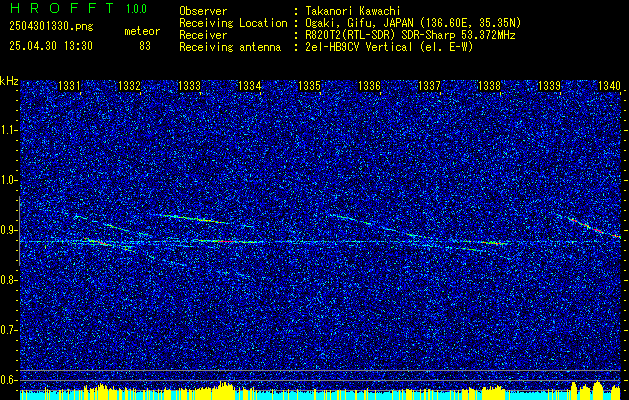Click the 1338 time marker
This screenshot has width=629, height=400.
point(489,85)
